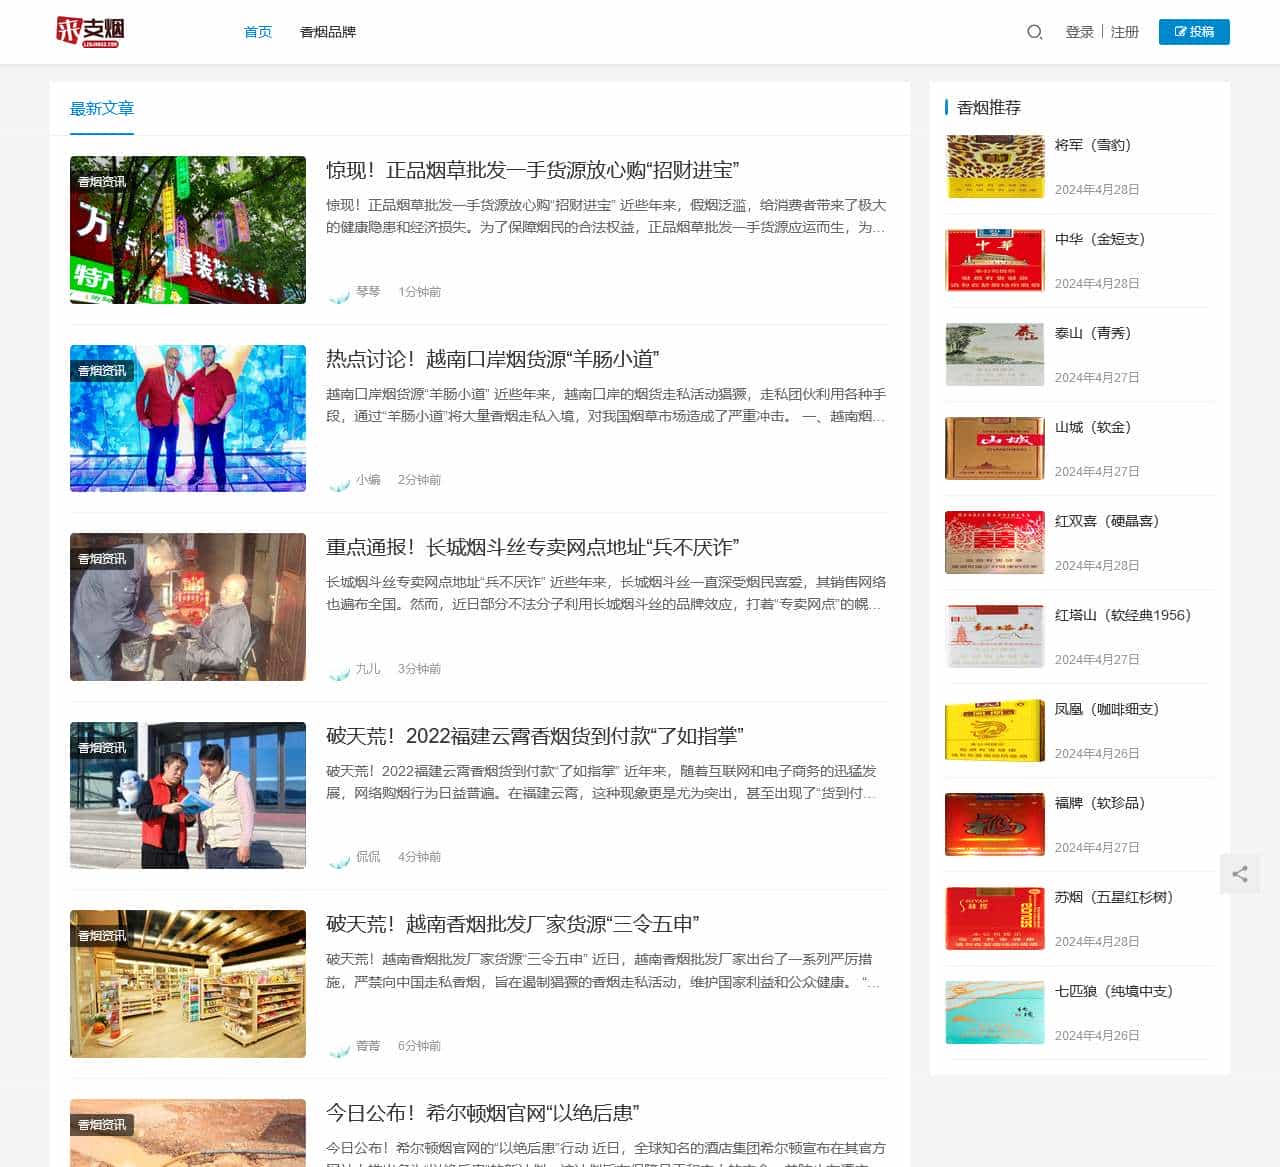Click author name 小编
Image resolution: width=1280 pixels, height=1167 pixels.
click(x=368, y=480)
